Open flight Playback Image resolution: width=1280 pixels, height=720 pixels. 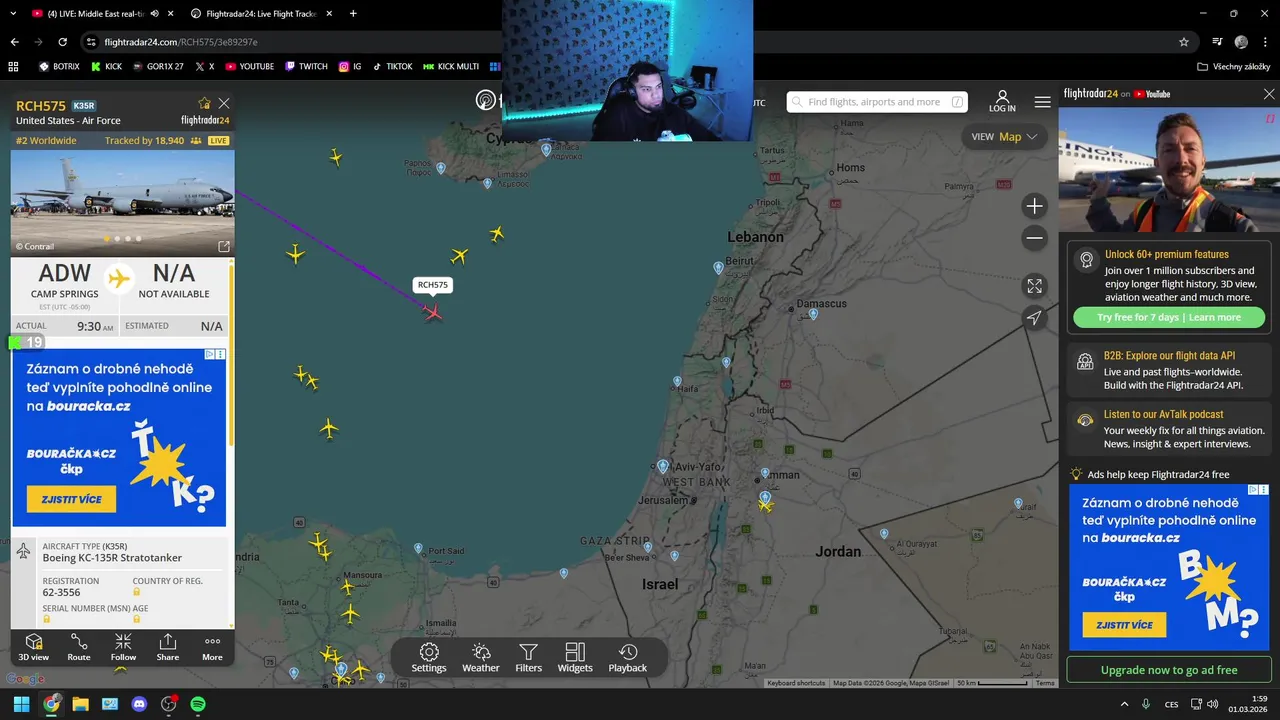tap(628, 658)
